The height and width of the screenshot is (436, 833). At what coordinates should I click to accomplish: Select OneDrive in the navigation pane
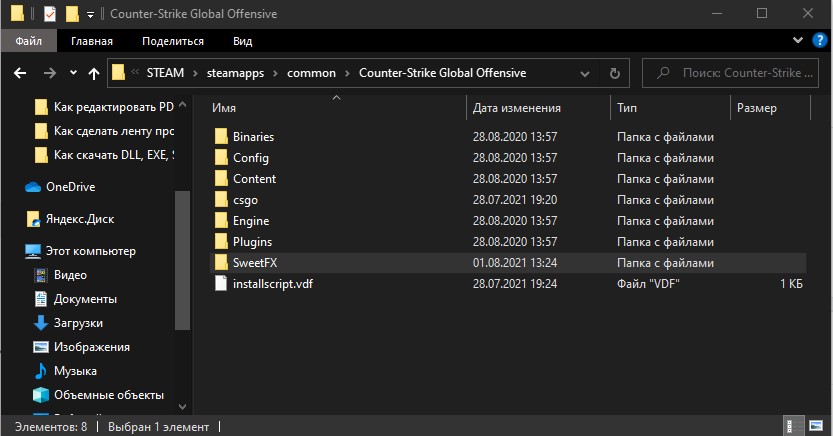point(60,187)
